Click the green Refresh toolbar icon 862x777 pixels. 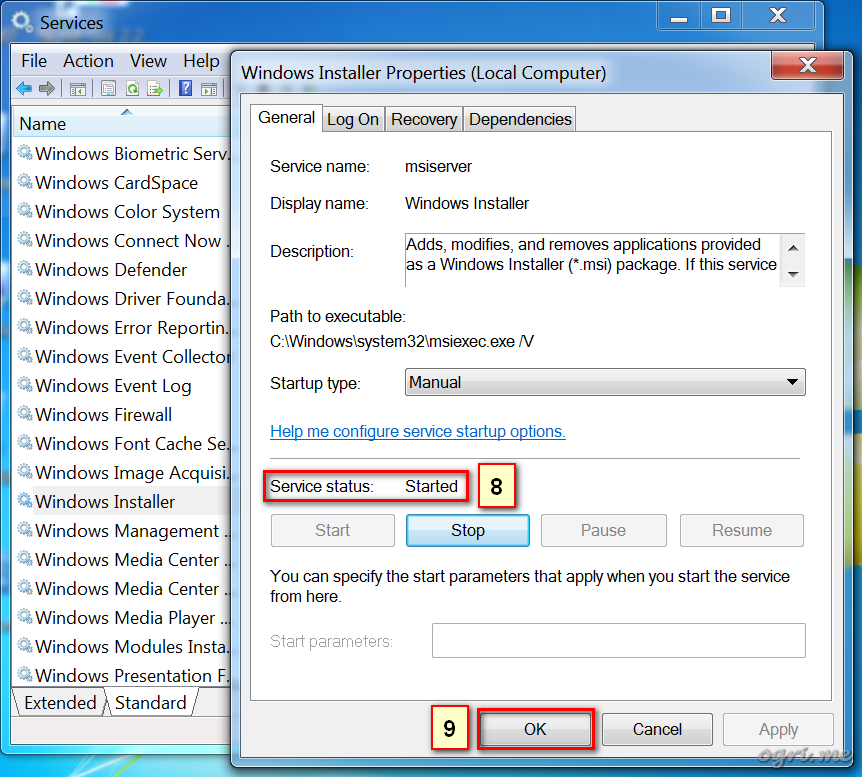(x=132, y=88)
